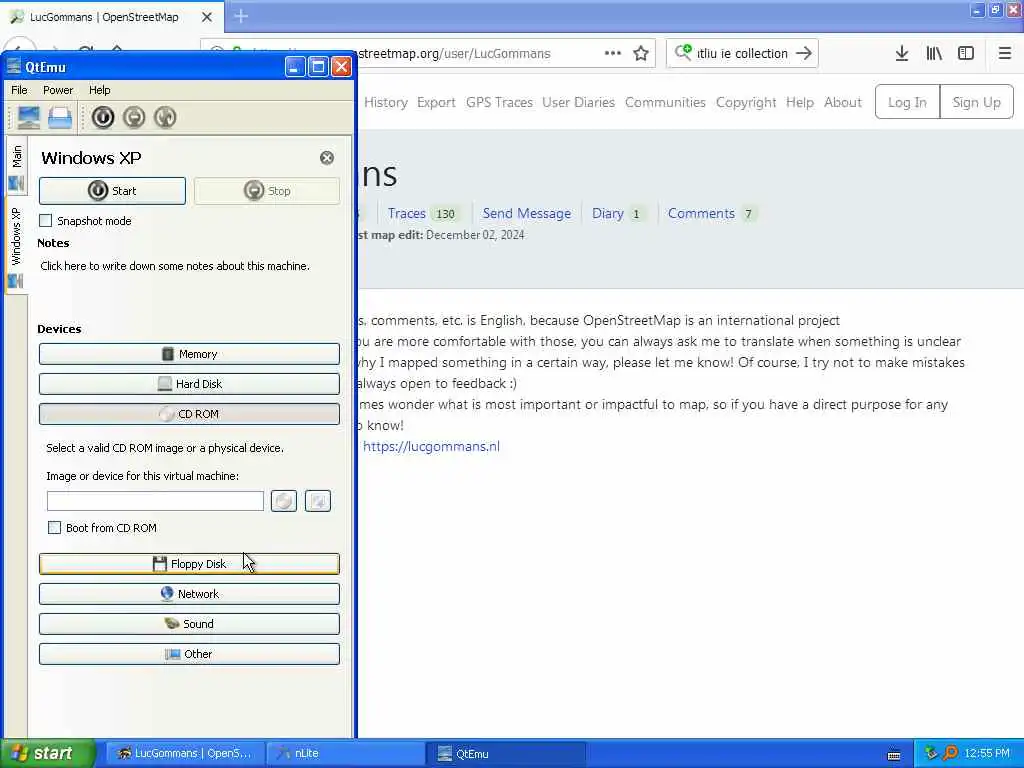
Task: Expand the Sound device section
Action: coord(189,624)
